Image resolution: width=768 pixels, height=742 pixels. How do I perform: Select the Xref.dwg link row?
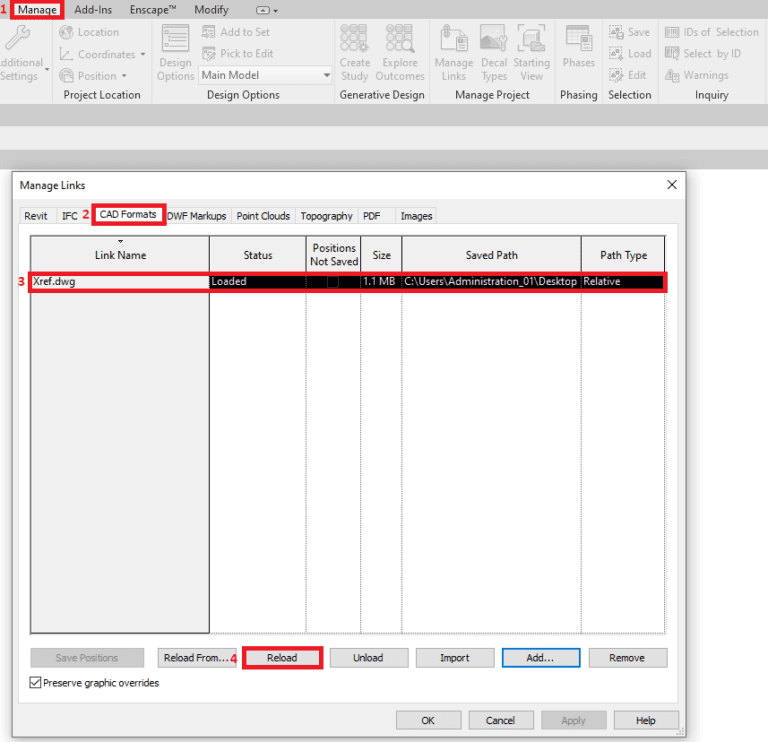(118, 282)
